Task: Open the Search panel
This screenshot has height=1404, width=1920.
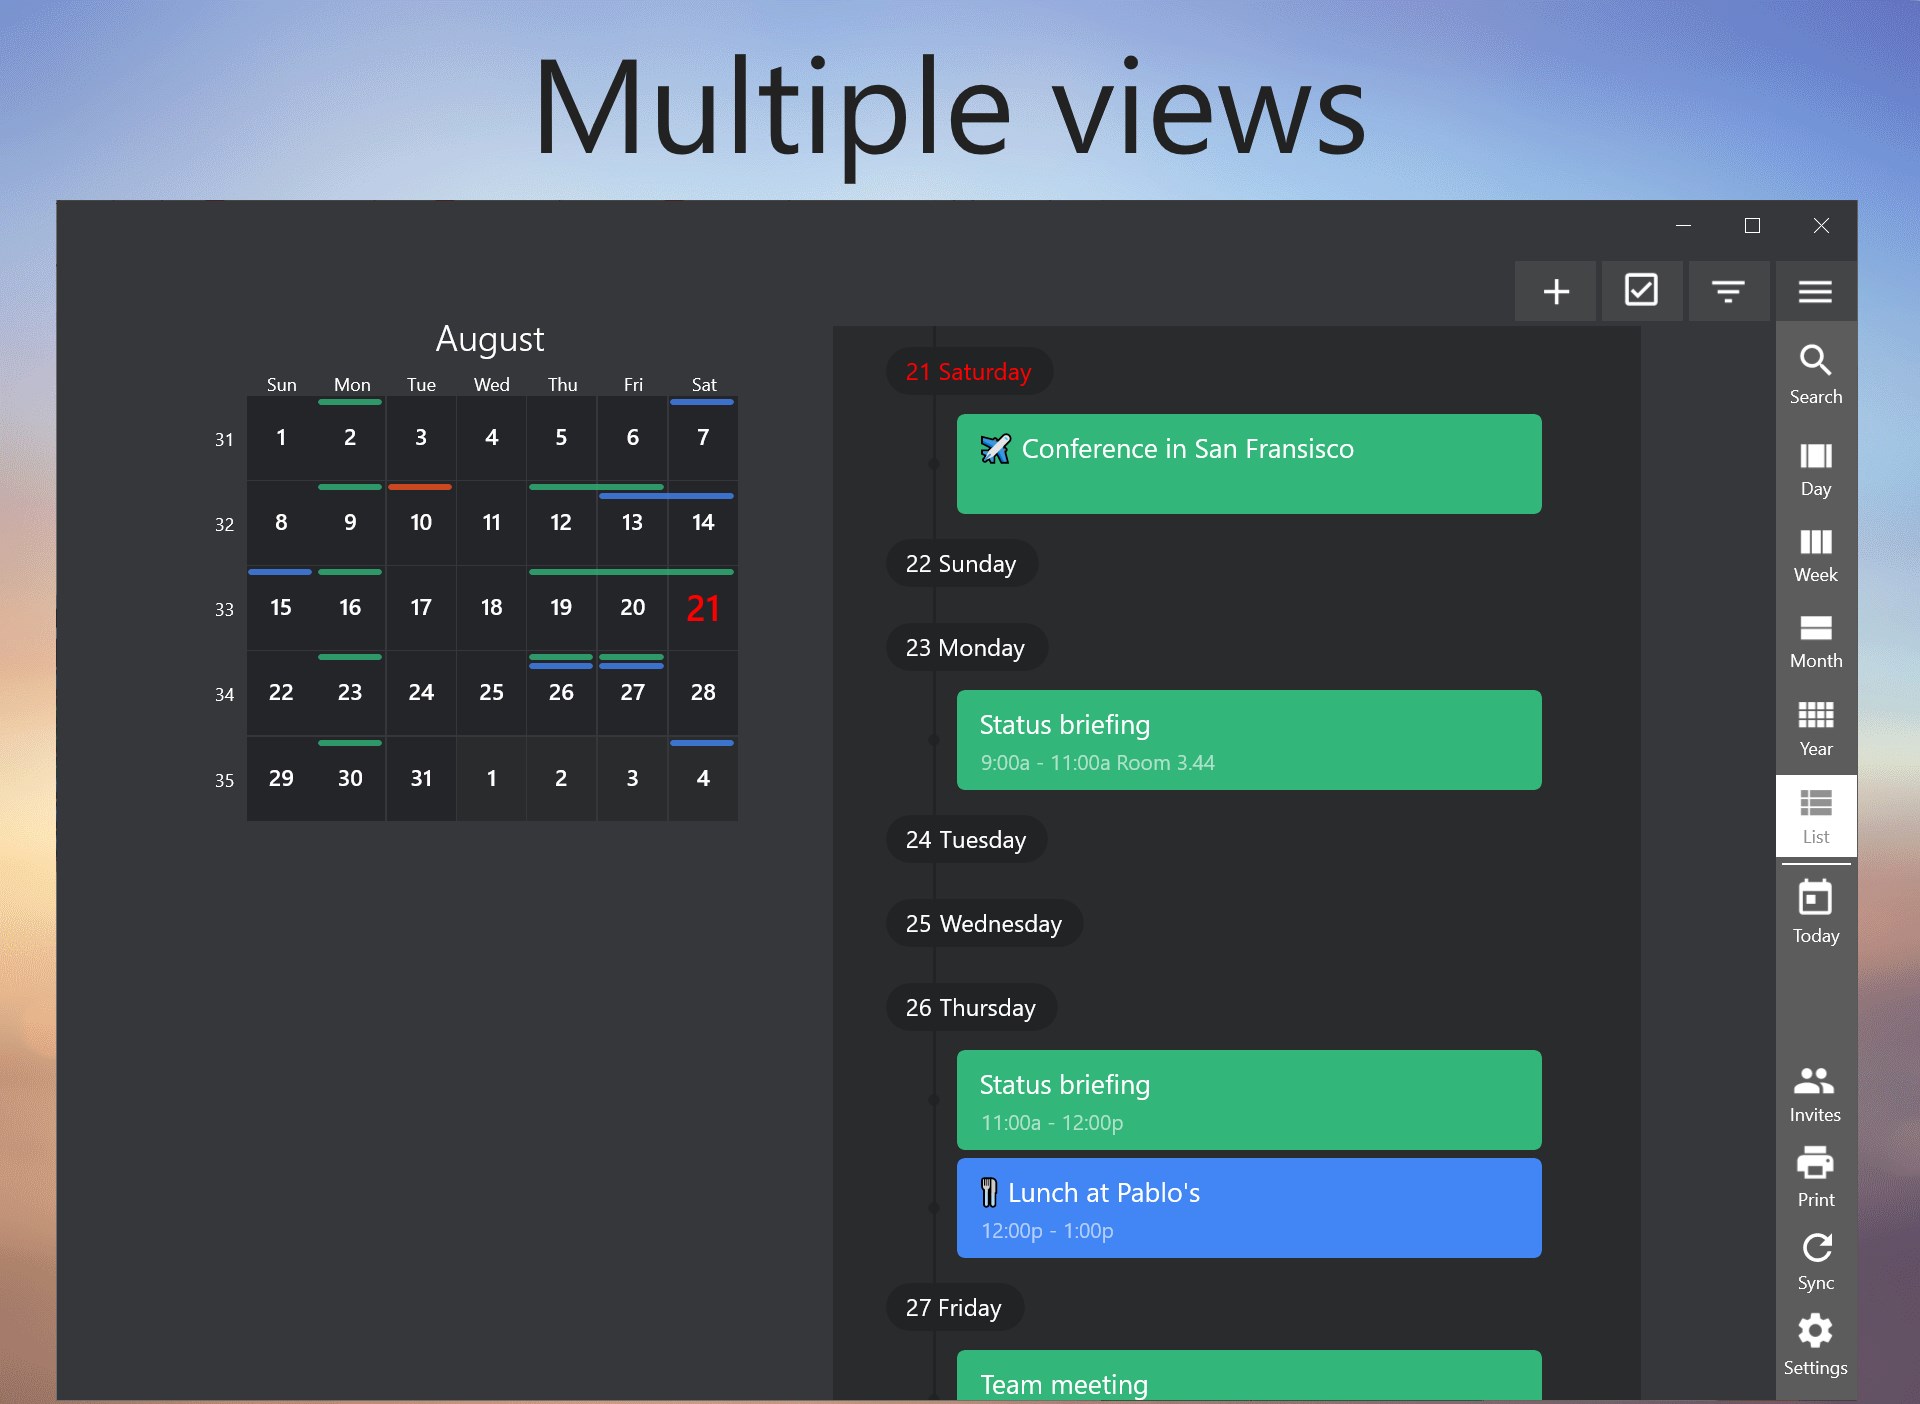Action: click(1814, 372)
